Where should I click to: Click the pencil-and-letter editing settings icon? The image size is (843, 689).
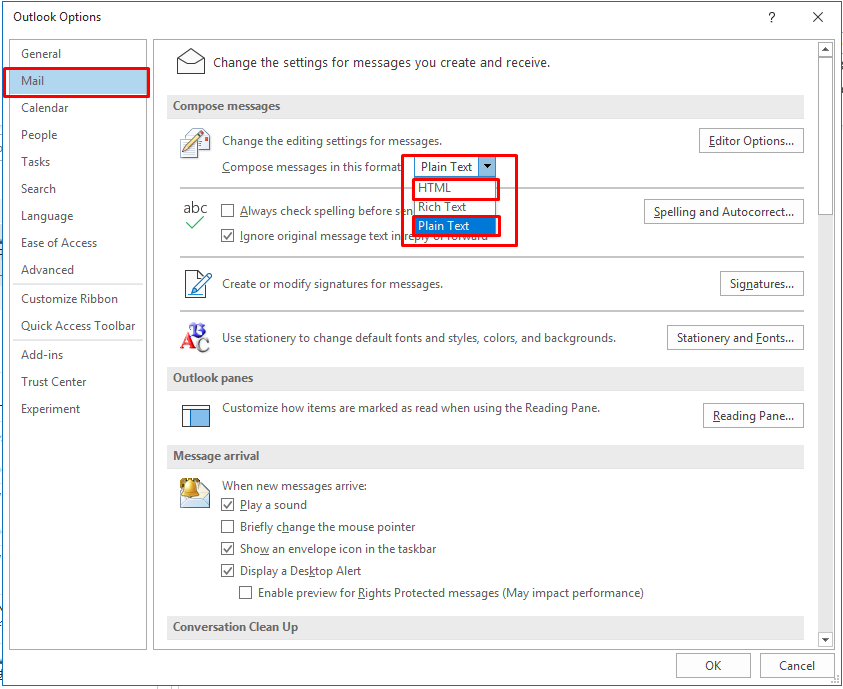195,143
